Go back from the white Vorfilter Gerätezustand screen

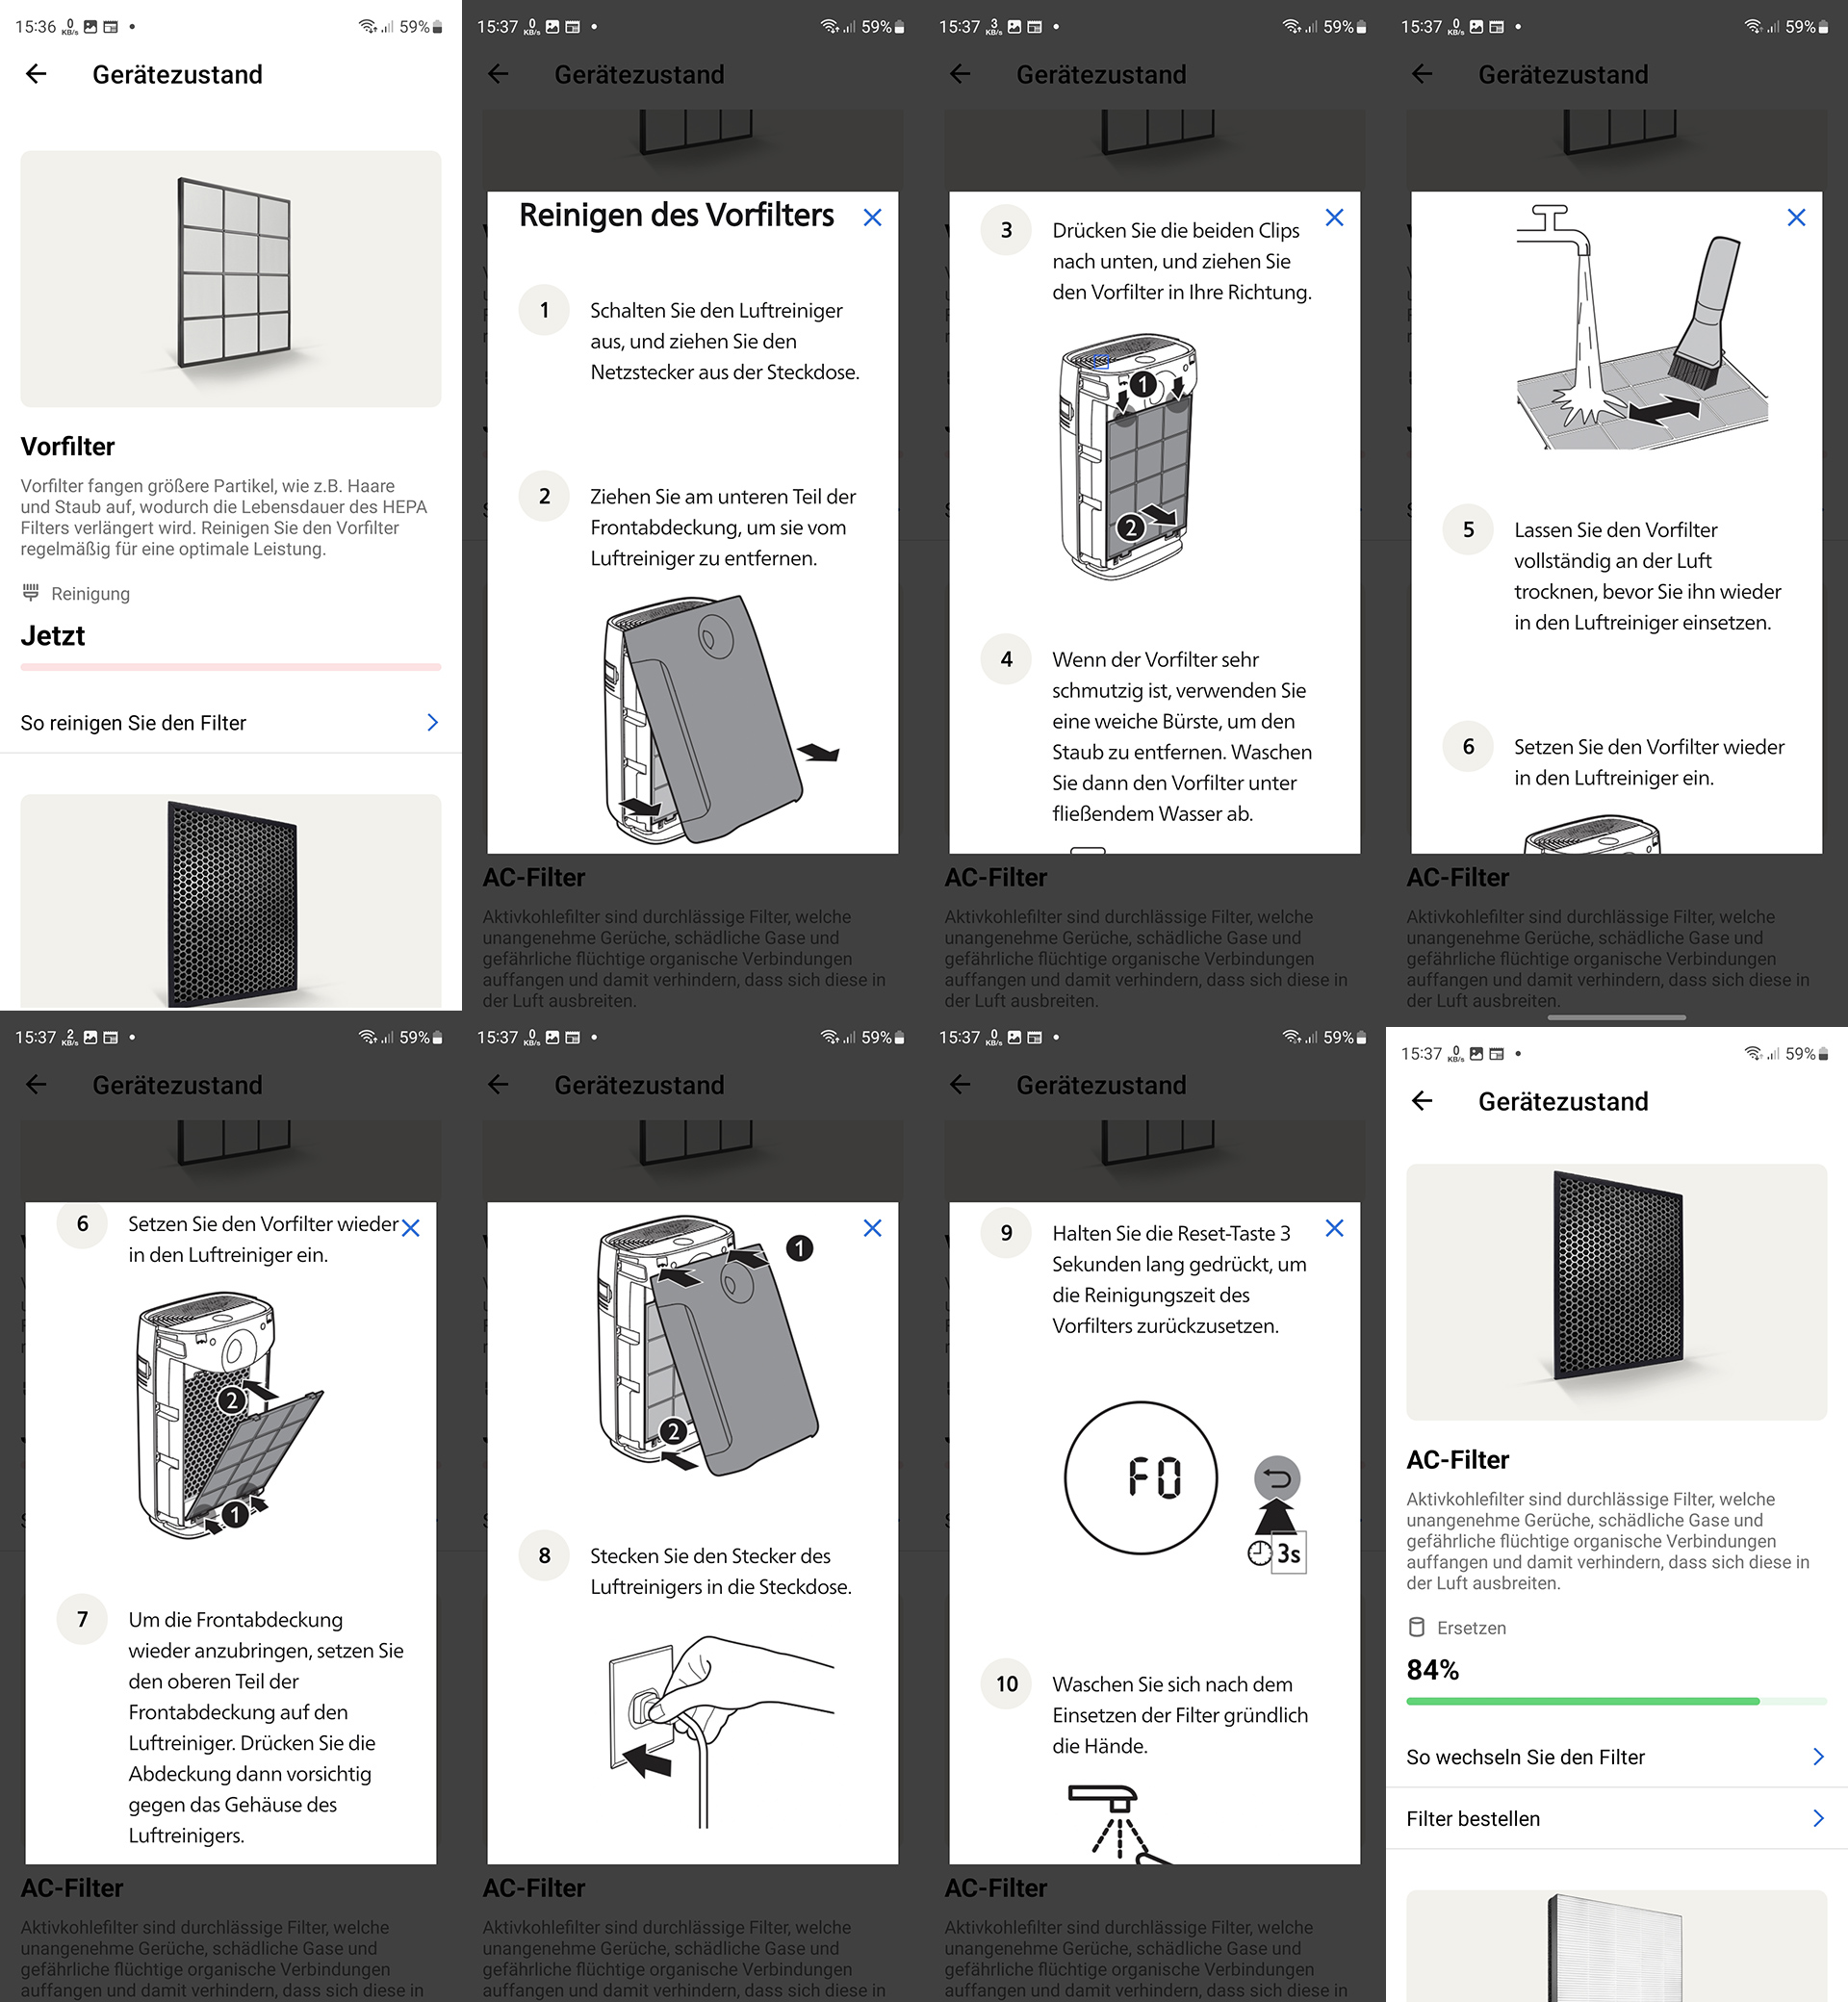(36, 74)
